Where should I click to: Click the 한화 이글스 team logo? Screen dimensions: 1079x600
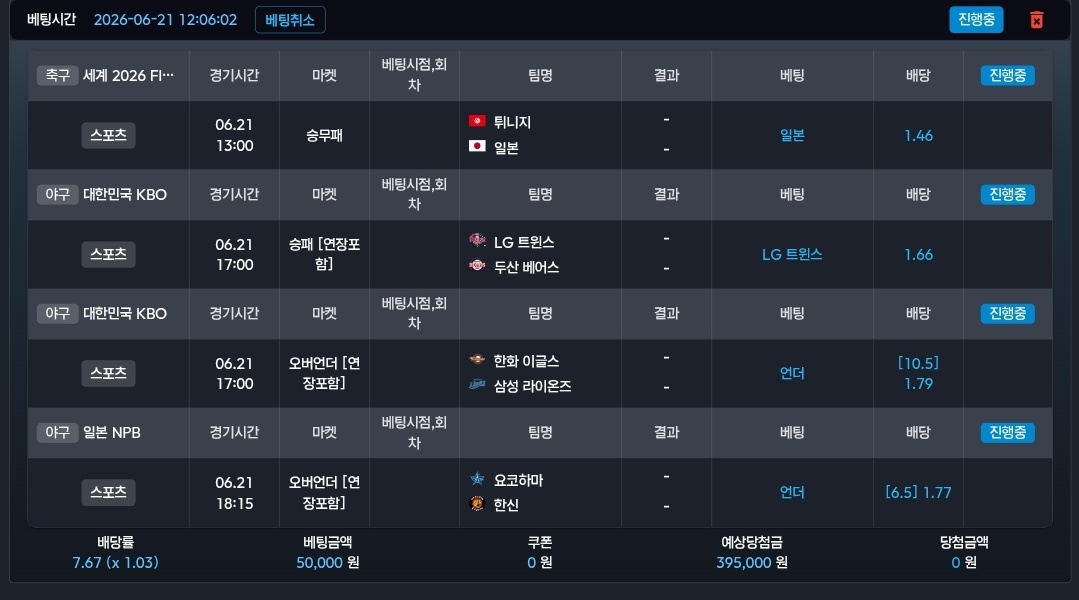click(x=477, y=359)
